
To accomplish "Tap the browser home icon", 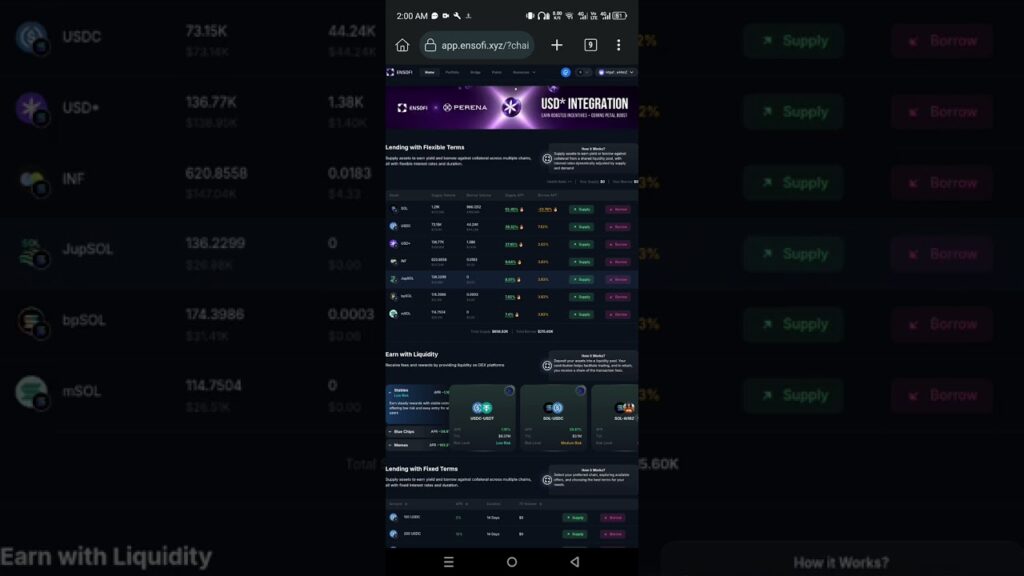I will pyautogui.click(x=402, y=45).
